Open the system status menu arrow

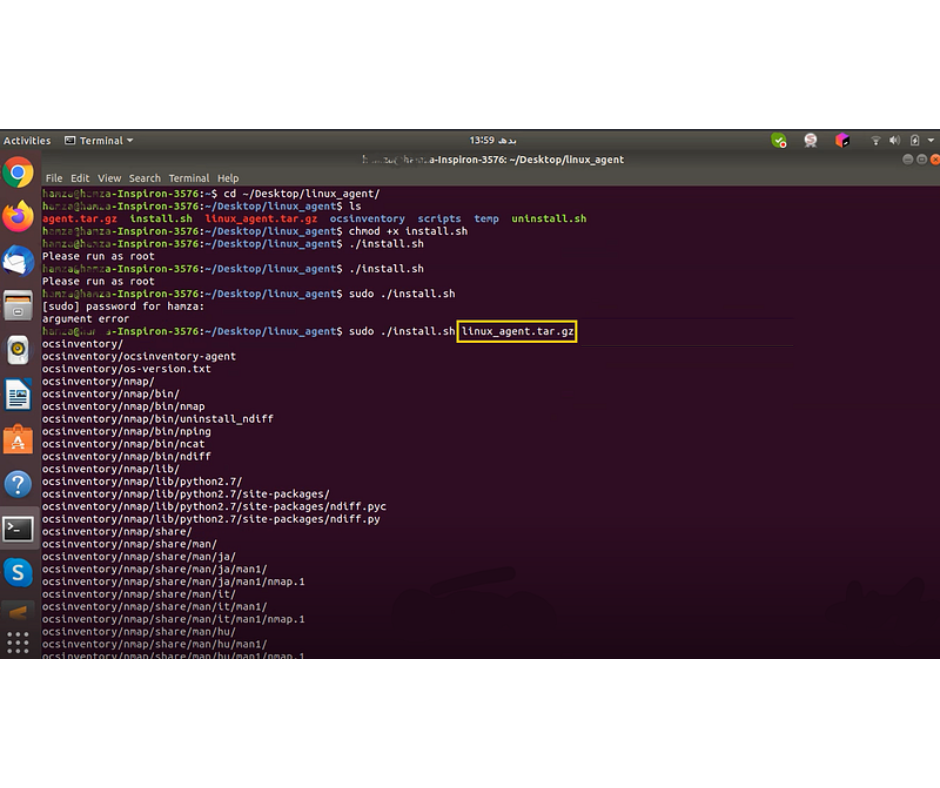point(931,141)
